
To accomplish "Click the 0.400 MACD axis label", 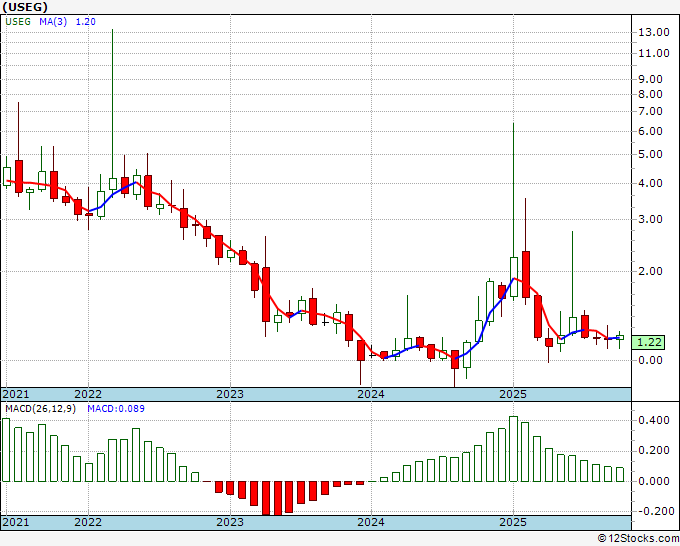I will (x=654, y=421).
